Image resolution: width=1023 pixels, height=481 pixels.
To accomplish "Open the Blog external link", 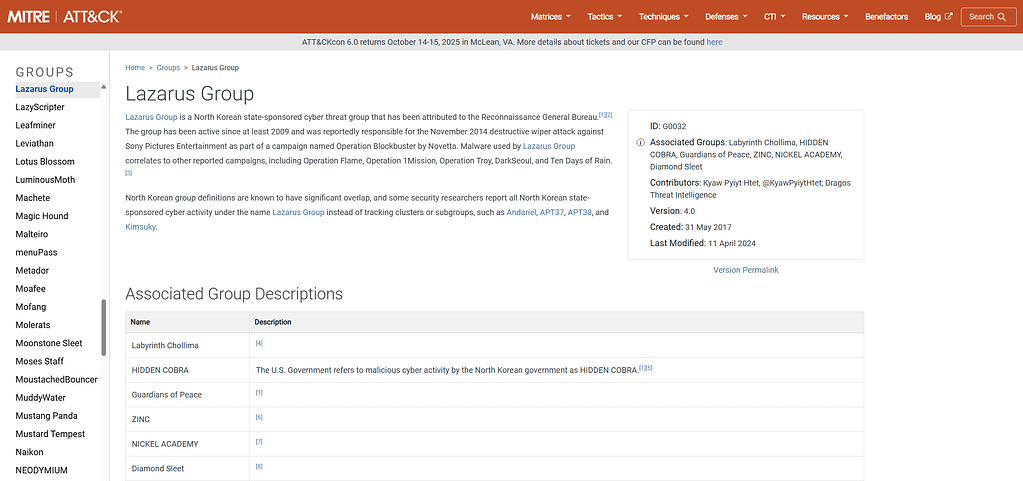I will click(938, 17).
